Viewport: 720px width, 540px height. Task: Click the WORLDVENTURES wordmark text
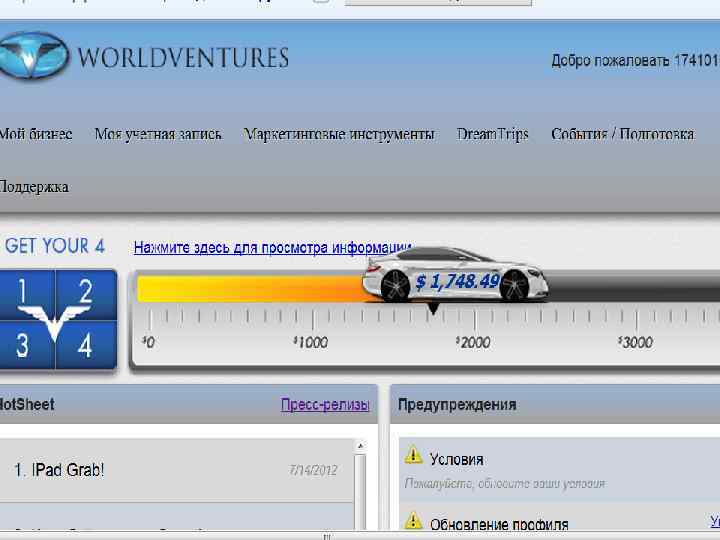183,57
